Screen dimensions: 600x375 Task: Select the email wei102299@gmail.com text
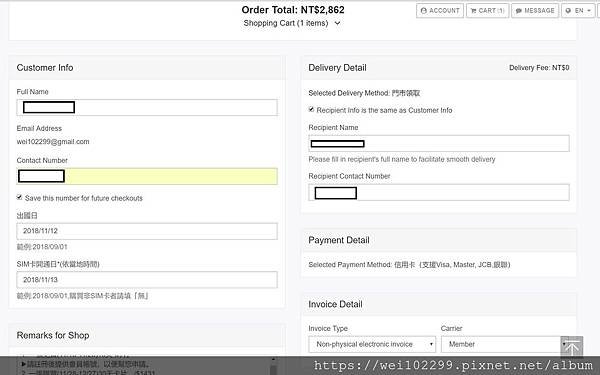point(53,142)
